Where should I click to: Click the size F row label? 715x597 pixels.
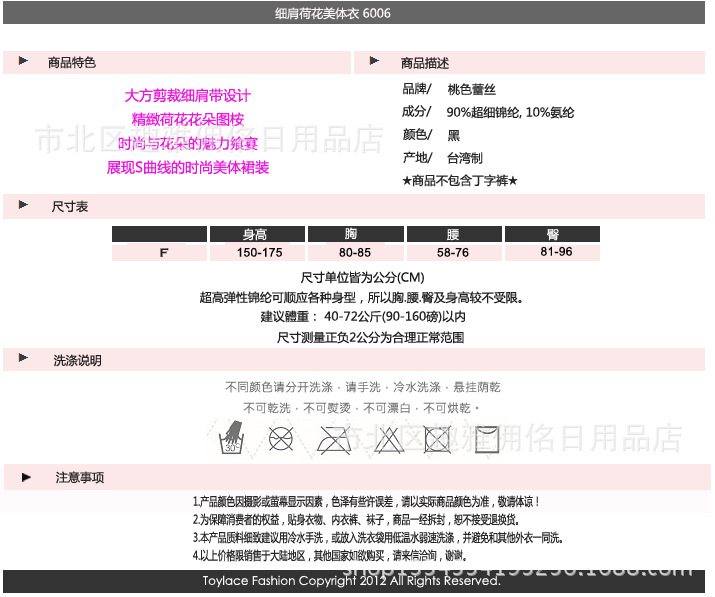coord(163,252)
